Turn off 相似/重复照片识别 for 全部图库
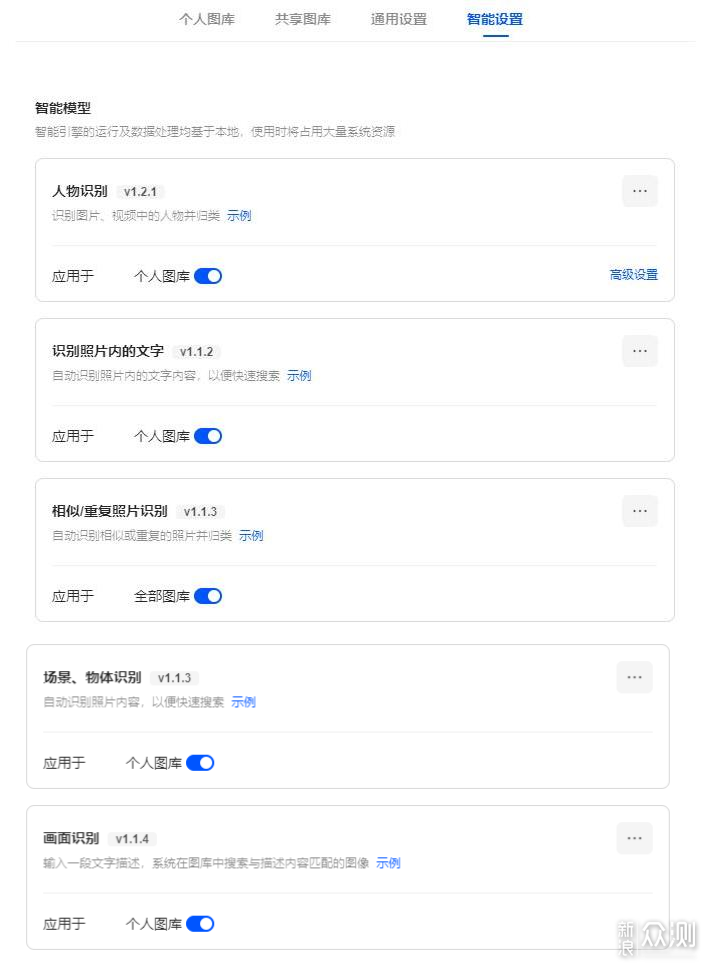Screen dimensions: 706x966 (208, 596)
